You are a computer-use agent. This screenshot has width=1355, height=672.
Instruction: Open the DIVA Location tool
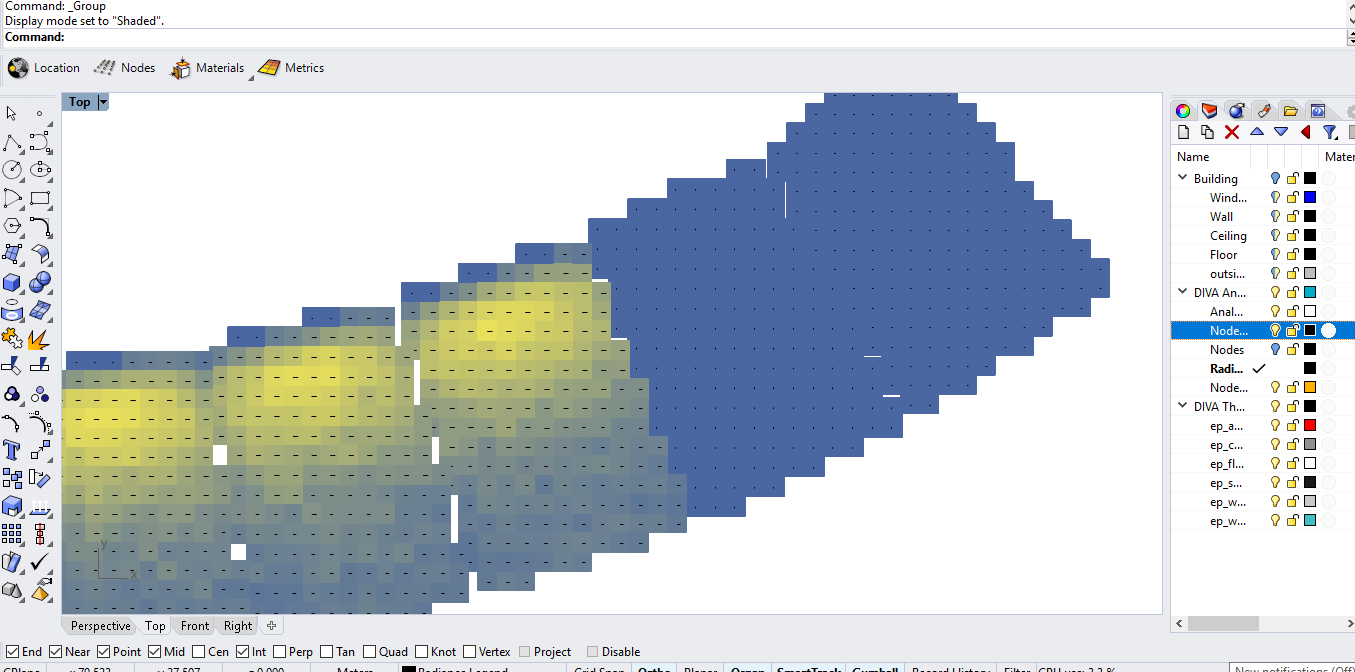44,68
